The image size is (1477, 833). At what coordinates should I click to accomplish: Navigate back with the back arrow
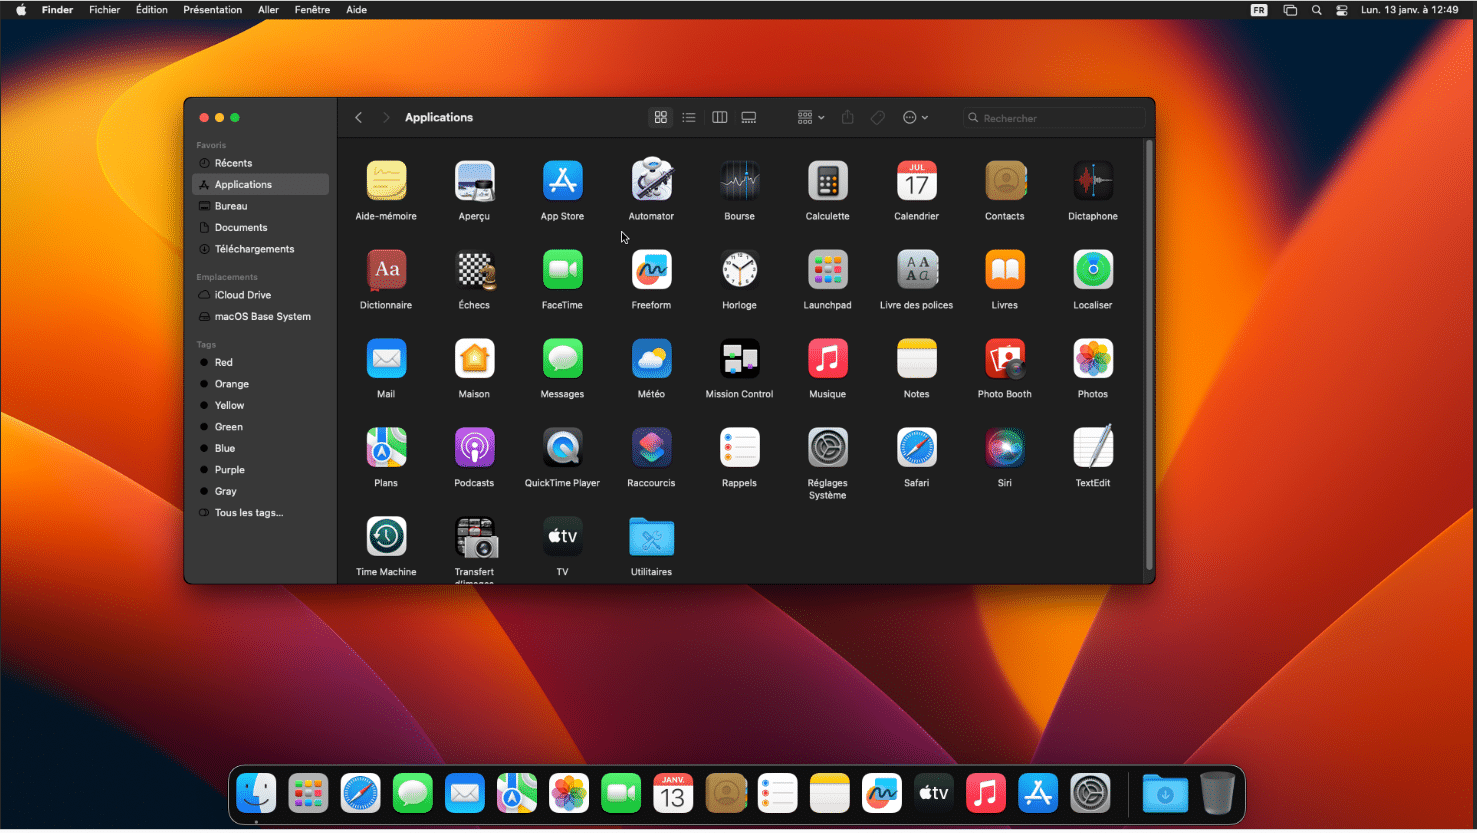tap(358, 117)
